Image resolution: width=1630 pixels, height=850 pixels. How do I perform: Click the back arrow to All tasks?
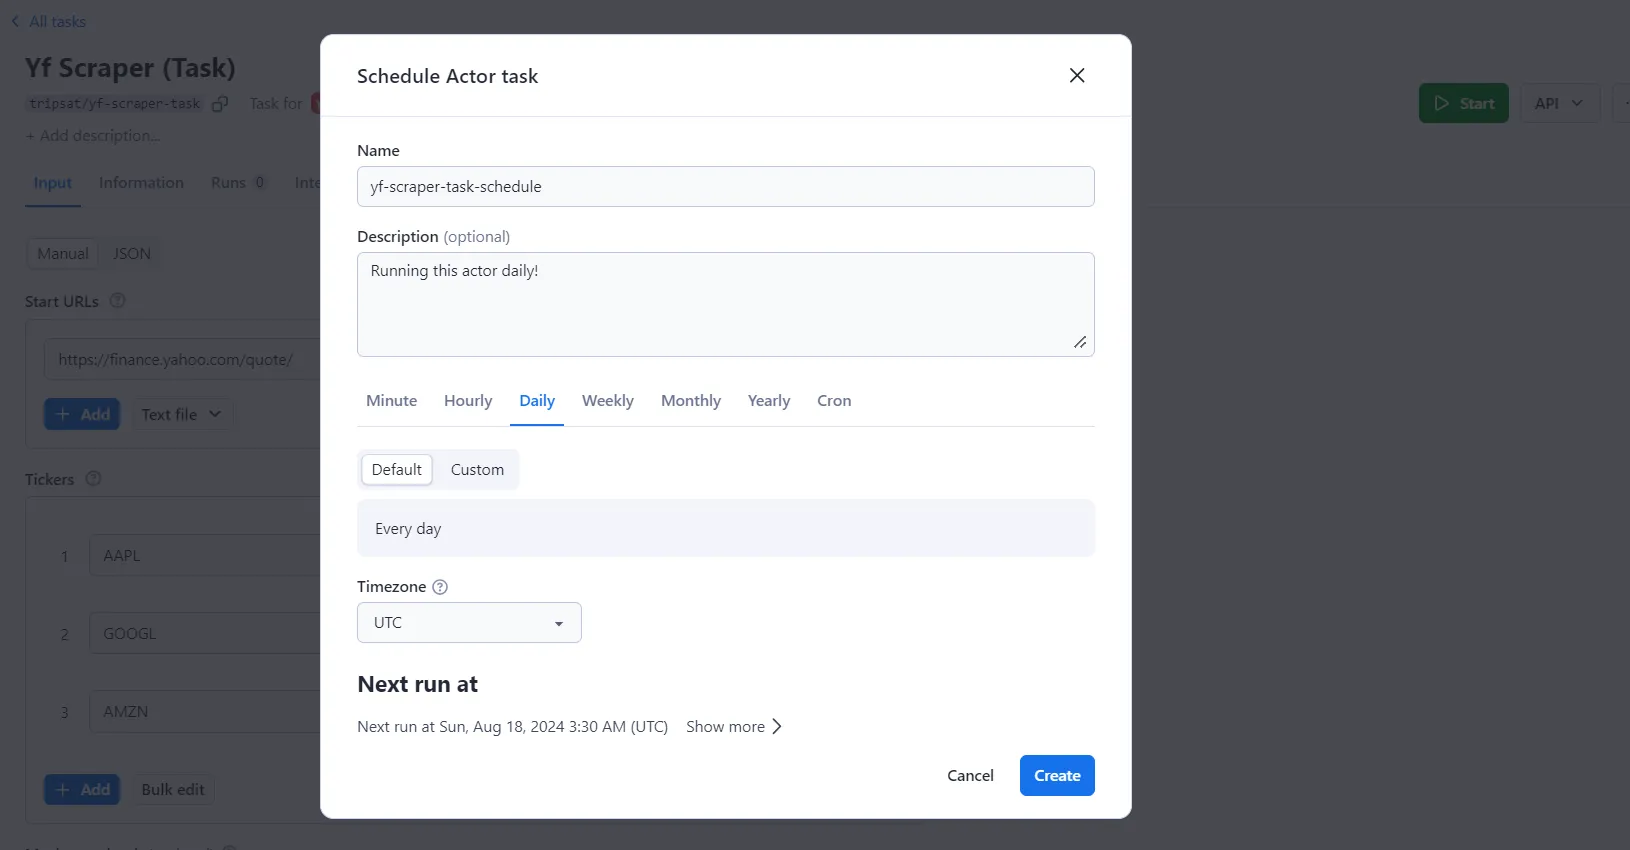pos(15,21)
